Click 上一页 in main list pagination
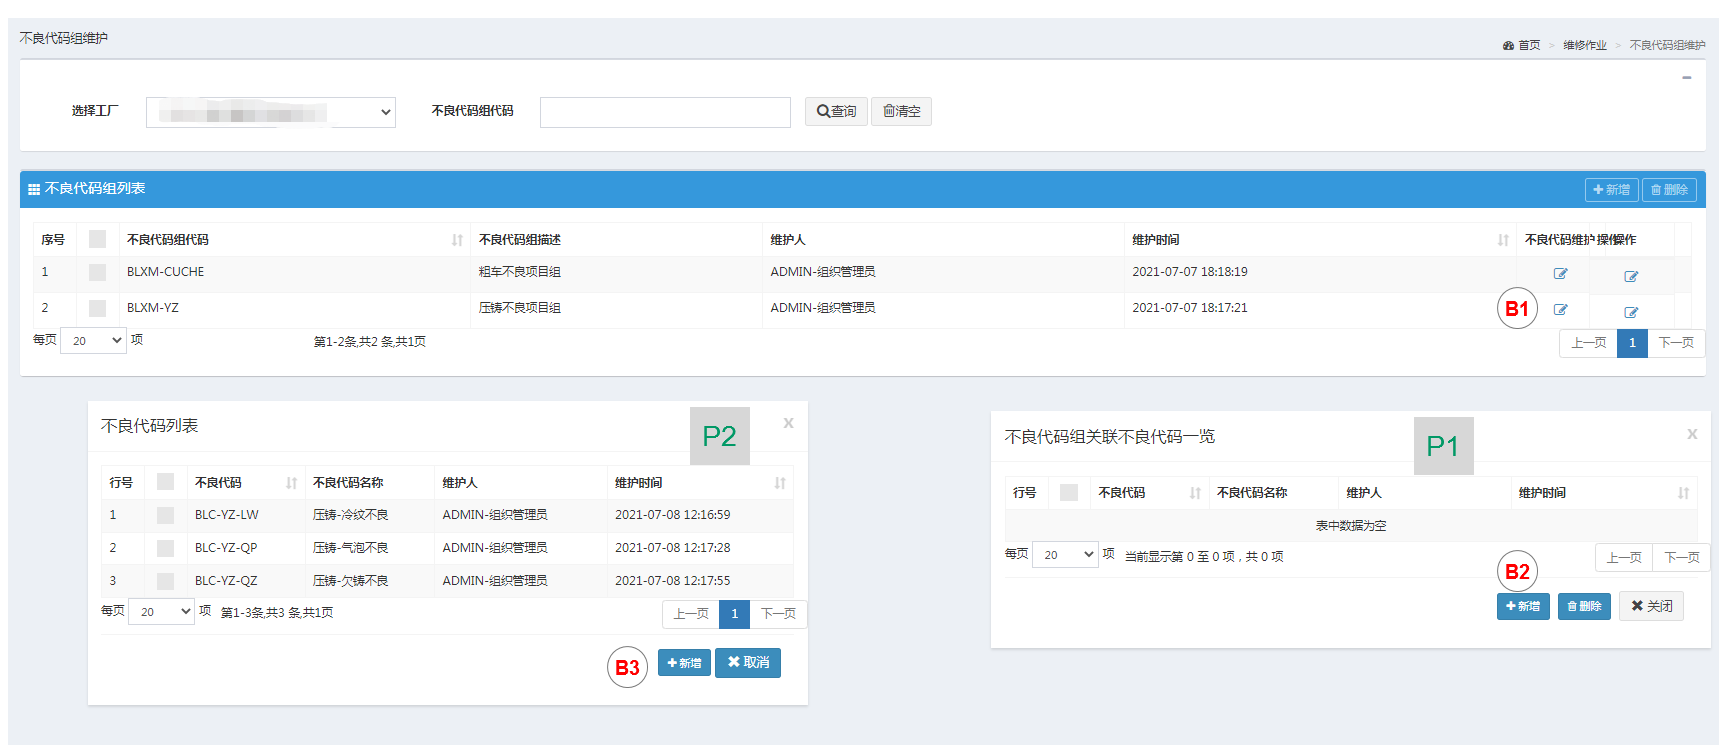Image resolution: width=1719 pixels, height=745 pixels. (1588, 343)
